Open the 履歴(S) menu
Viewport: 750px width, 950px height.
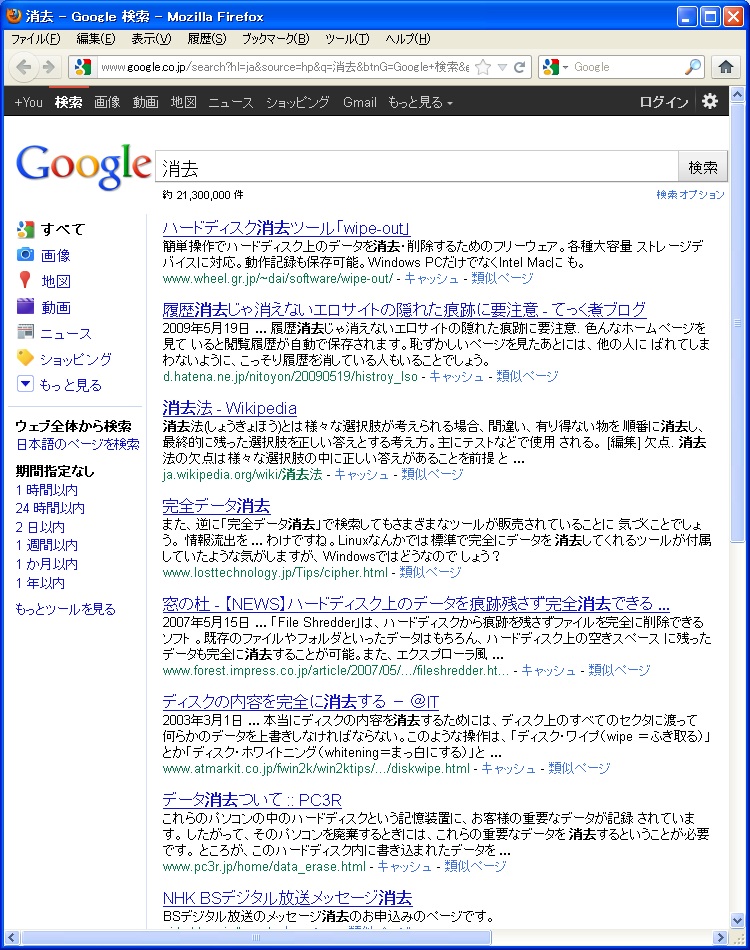coord(207,39)
